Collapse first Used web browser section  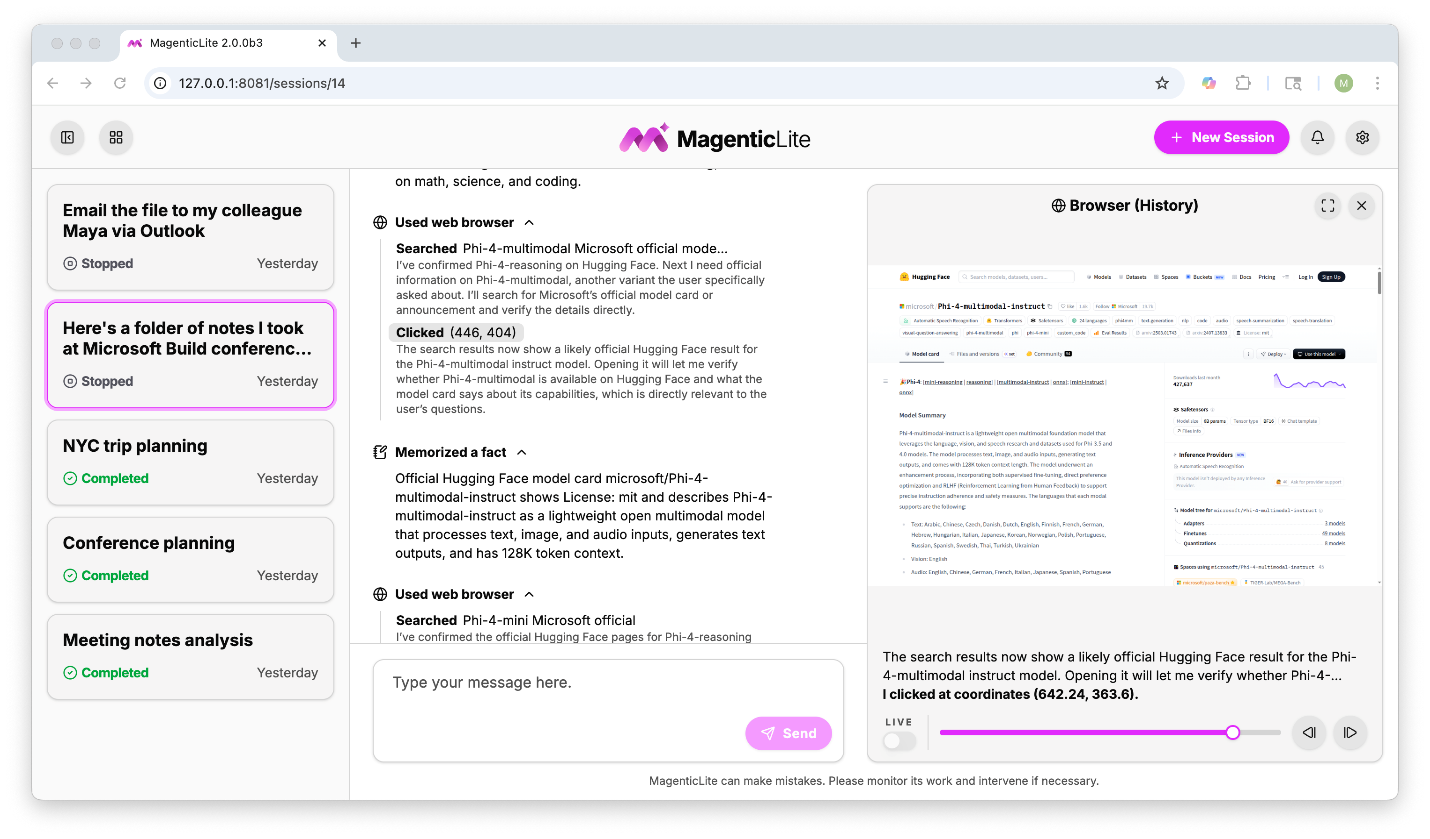point(529,223)
